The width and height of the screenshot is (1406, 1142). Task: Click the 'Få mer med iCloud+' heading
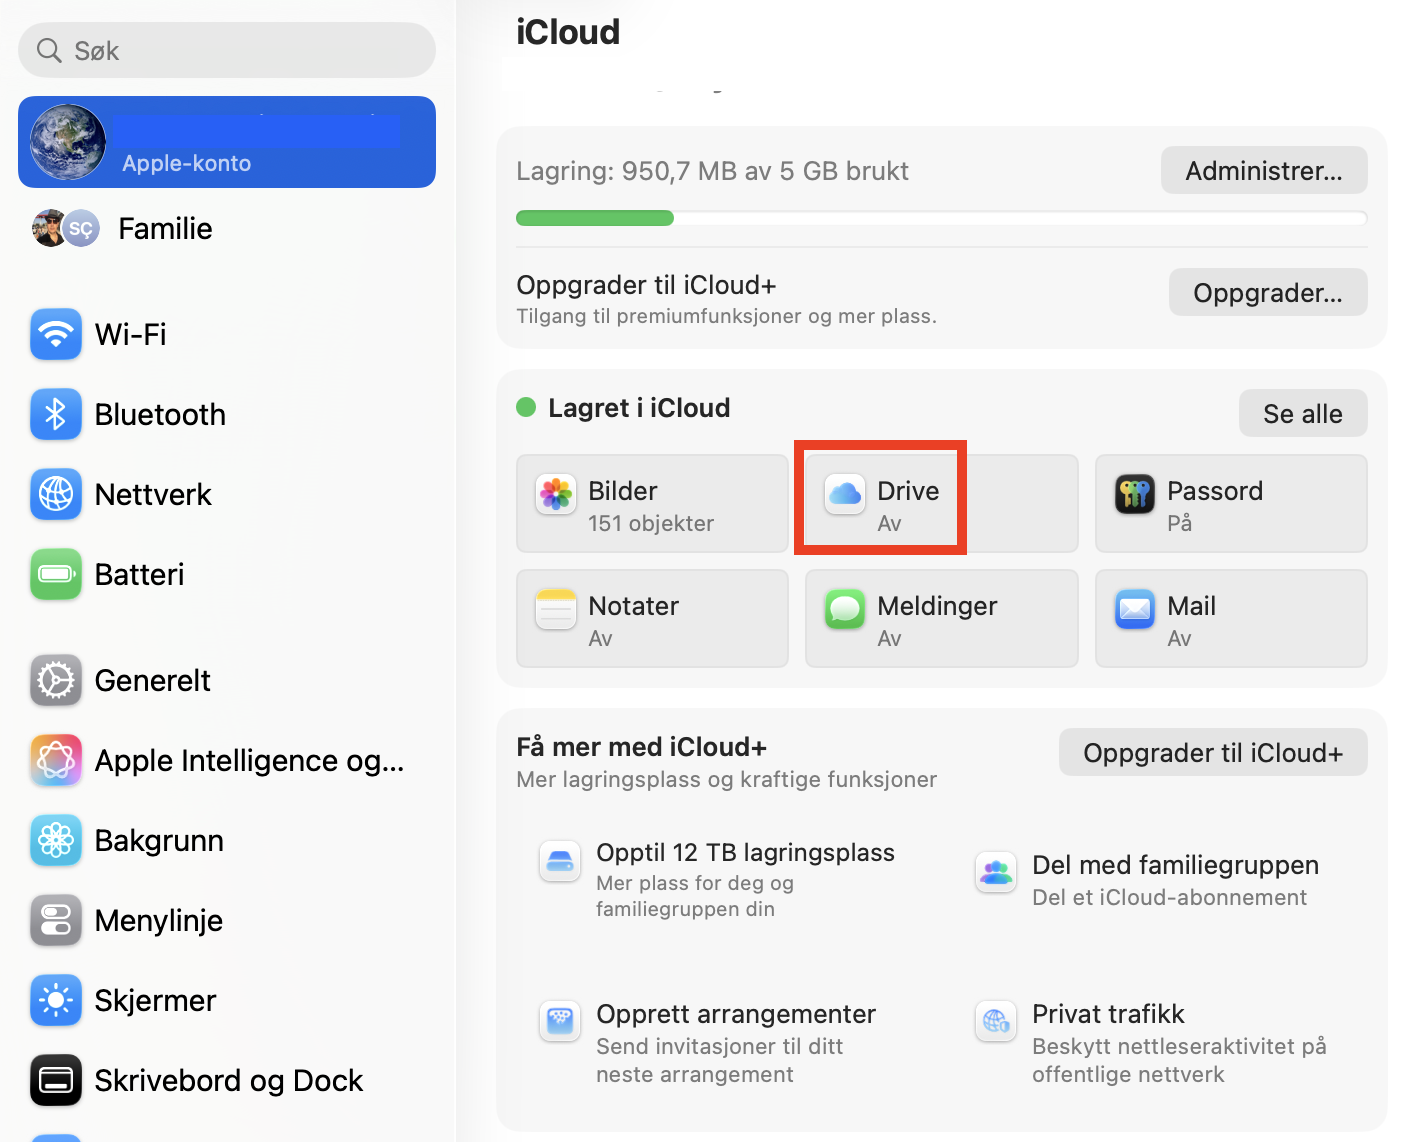tap(641, 747)
